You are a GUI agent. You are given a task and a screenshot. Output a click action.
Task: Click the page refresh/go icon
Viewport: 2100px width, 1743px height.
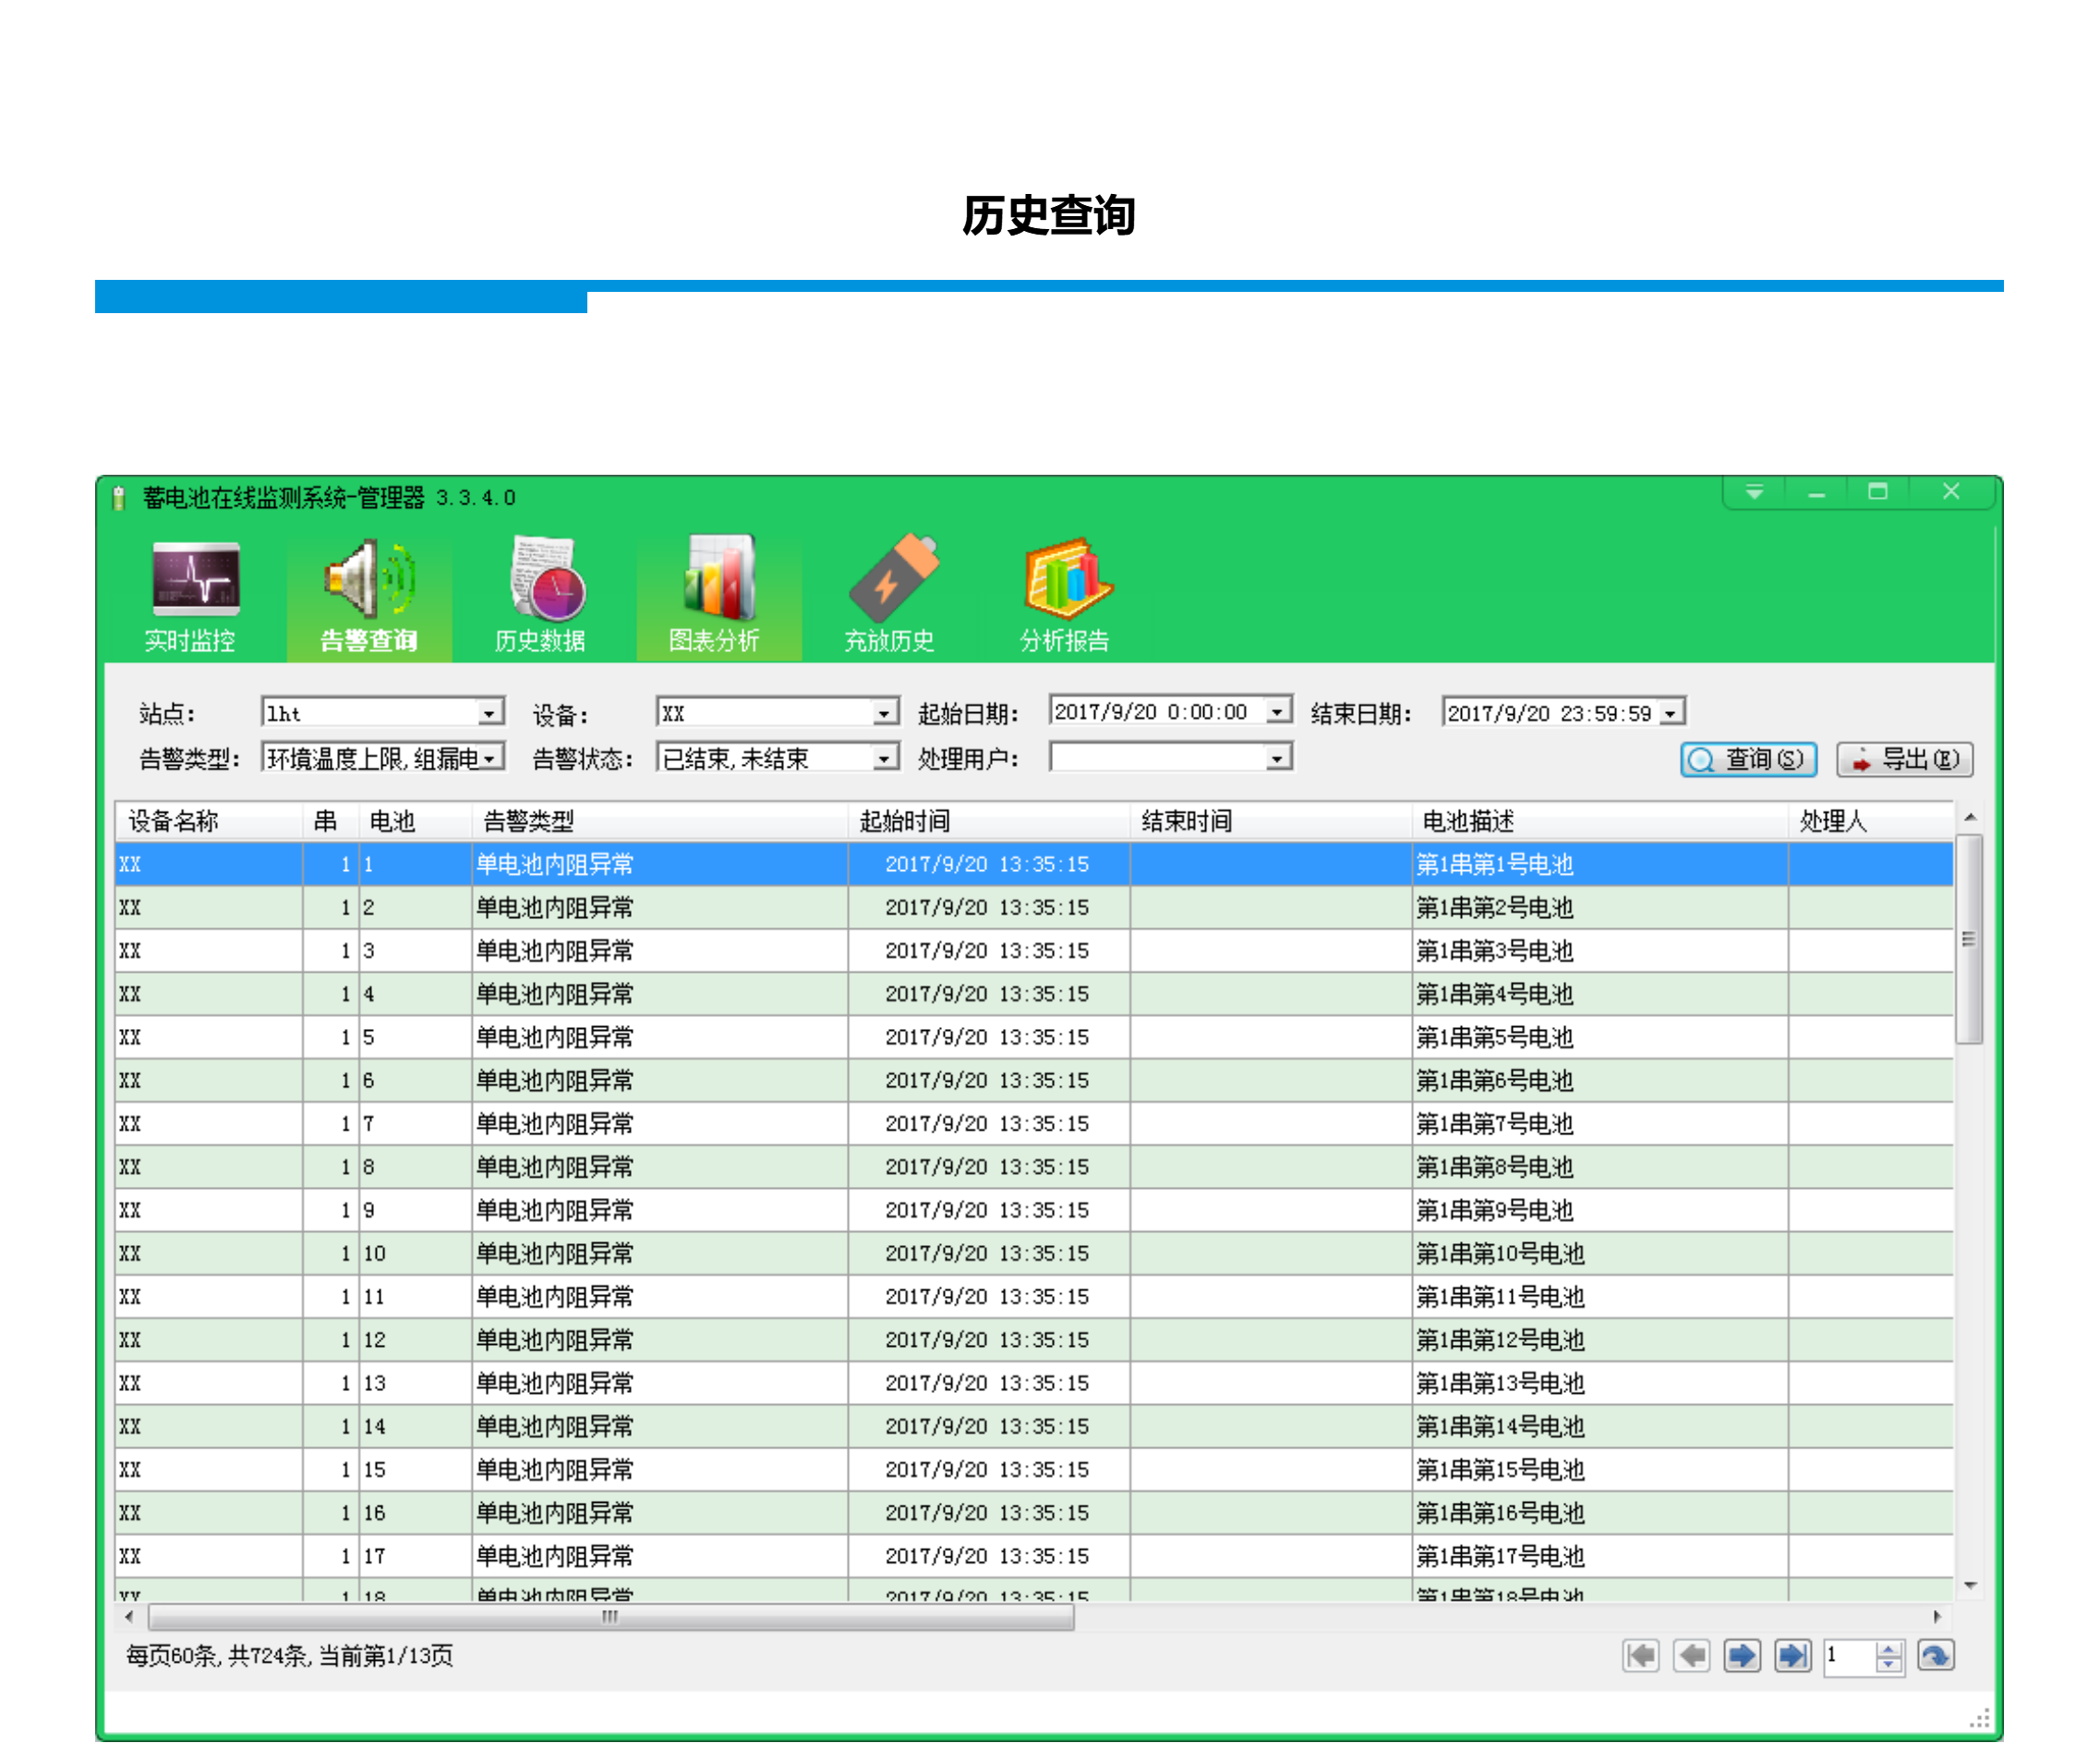pyautogui.click(x=1935, y=1655)
